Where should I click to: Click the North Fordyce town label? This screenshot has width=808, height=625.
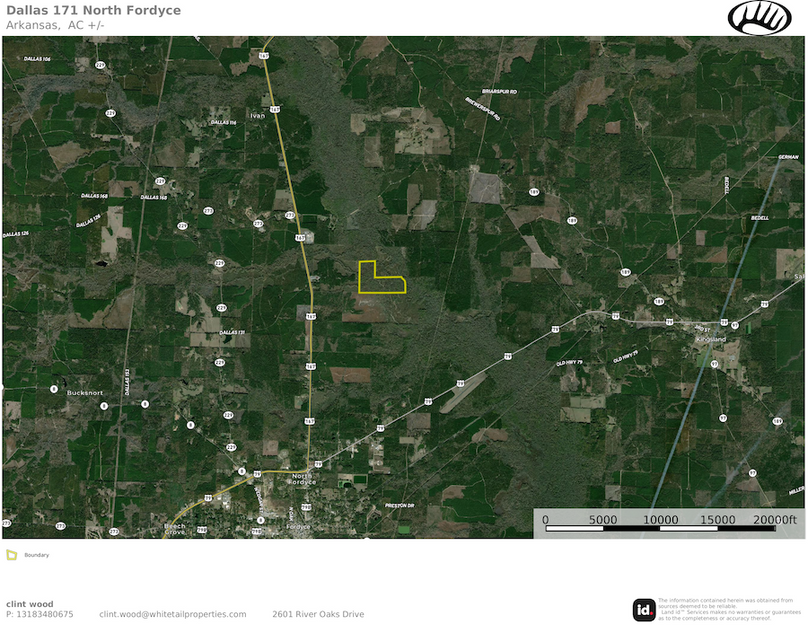pyautogui.click(x=303, y=479)
